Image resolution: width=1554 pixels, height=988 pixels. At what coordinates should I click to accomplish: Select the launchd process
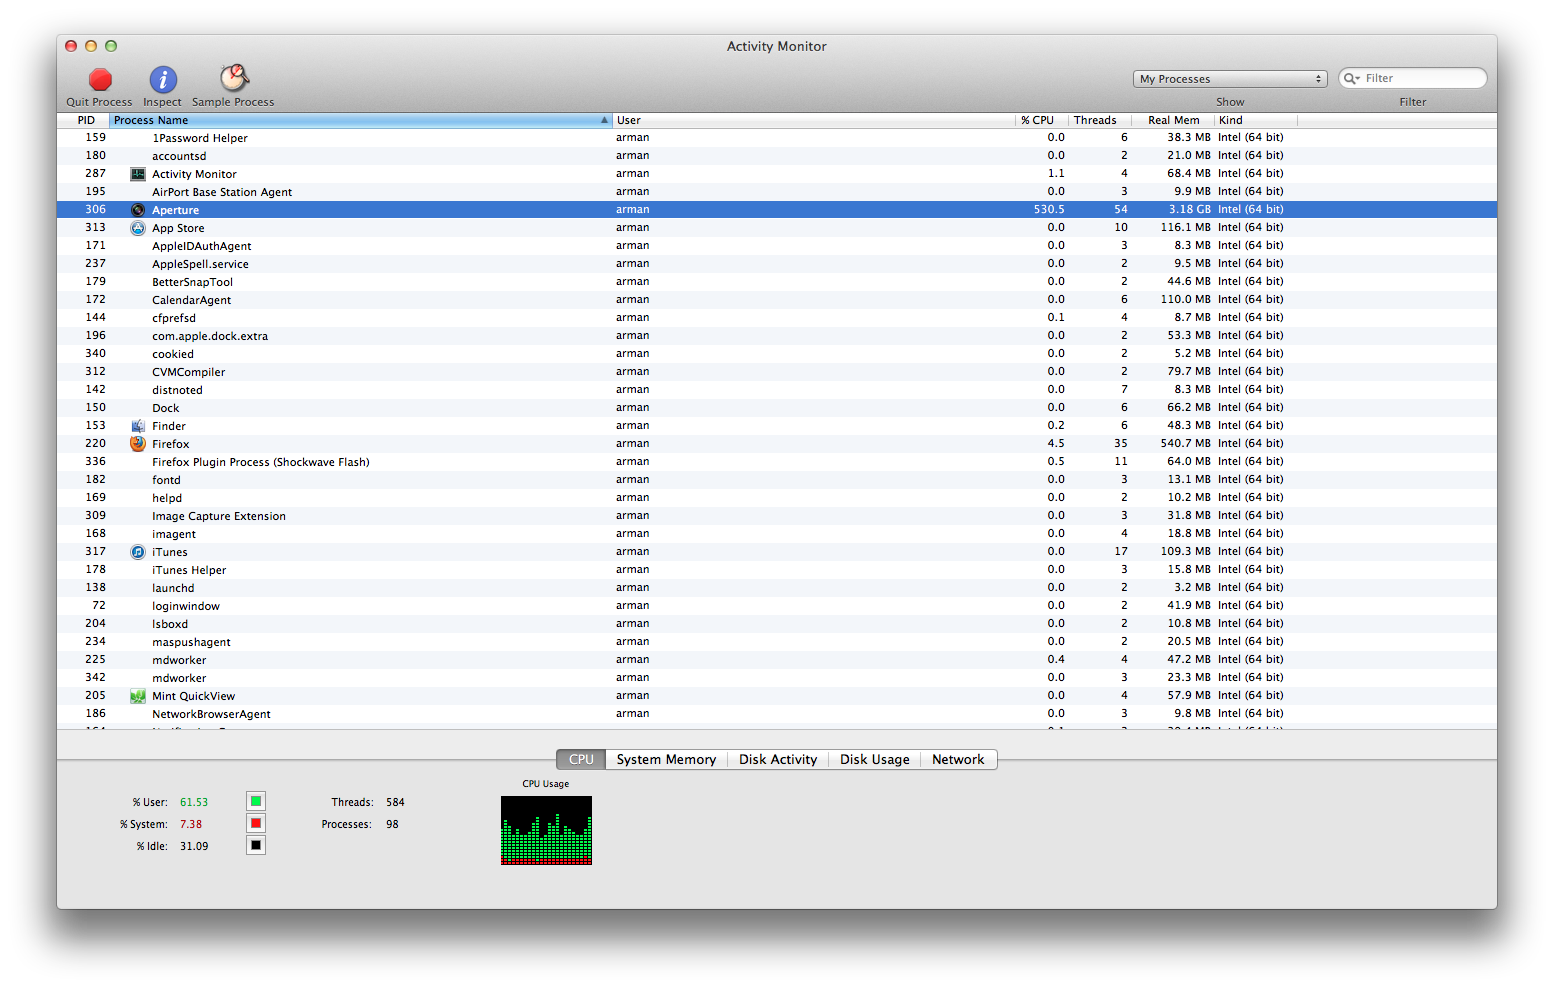pos(777,588)
